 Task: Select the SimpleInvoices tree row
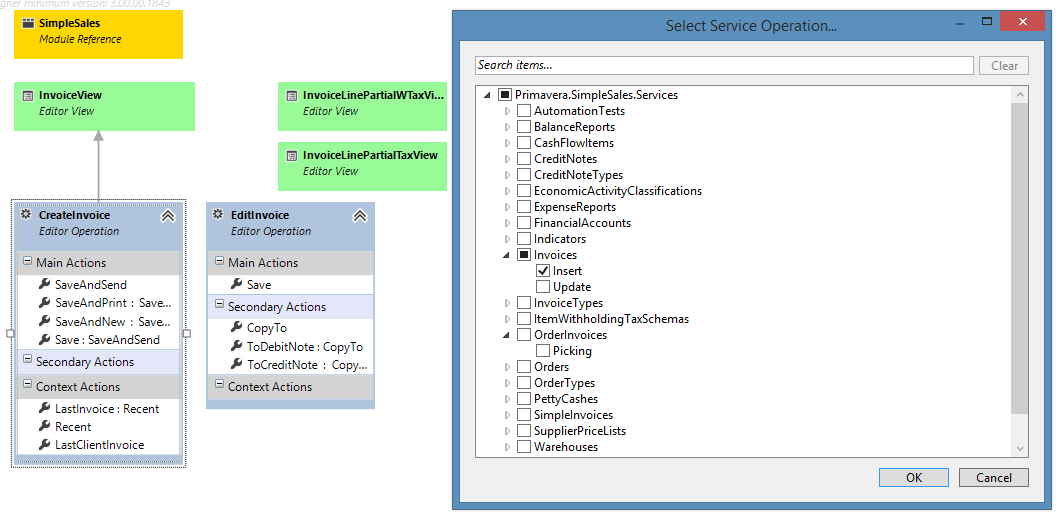click(573, 415)
